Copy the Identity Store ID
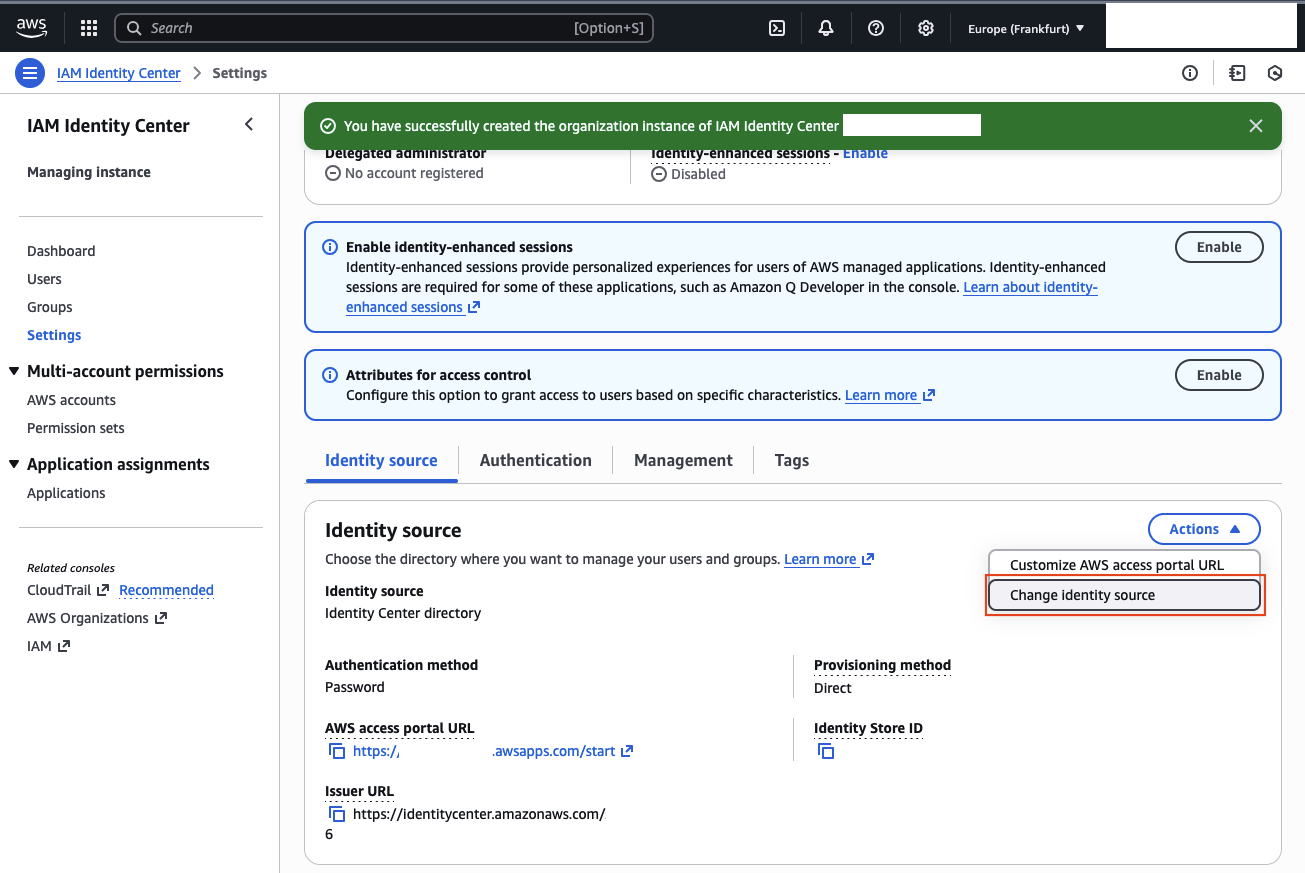 (826, 750)
